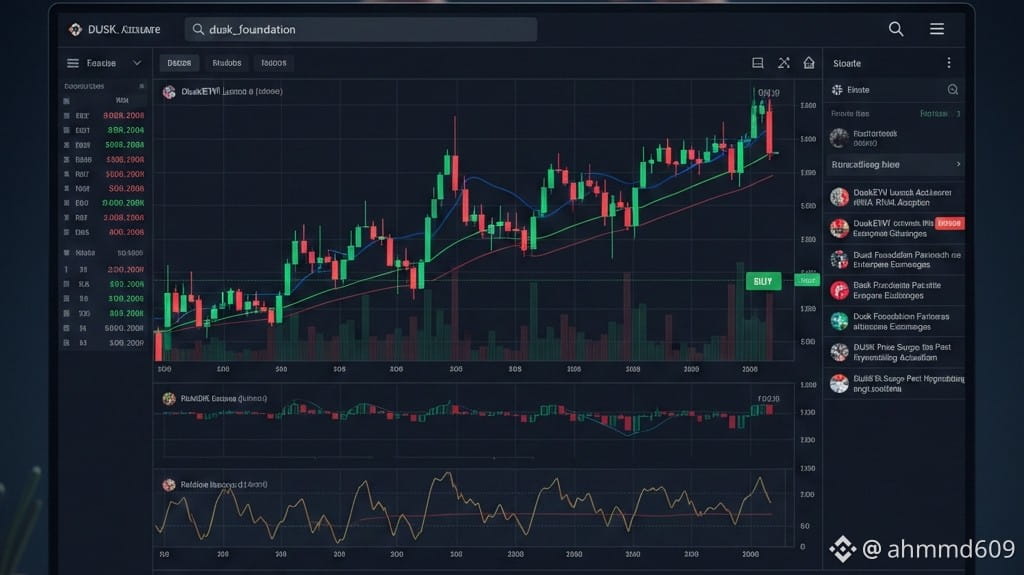Click the icon of the histogram indicator panel
Viewport: 1024px width, 575px height.
[x=169, y=399]
